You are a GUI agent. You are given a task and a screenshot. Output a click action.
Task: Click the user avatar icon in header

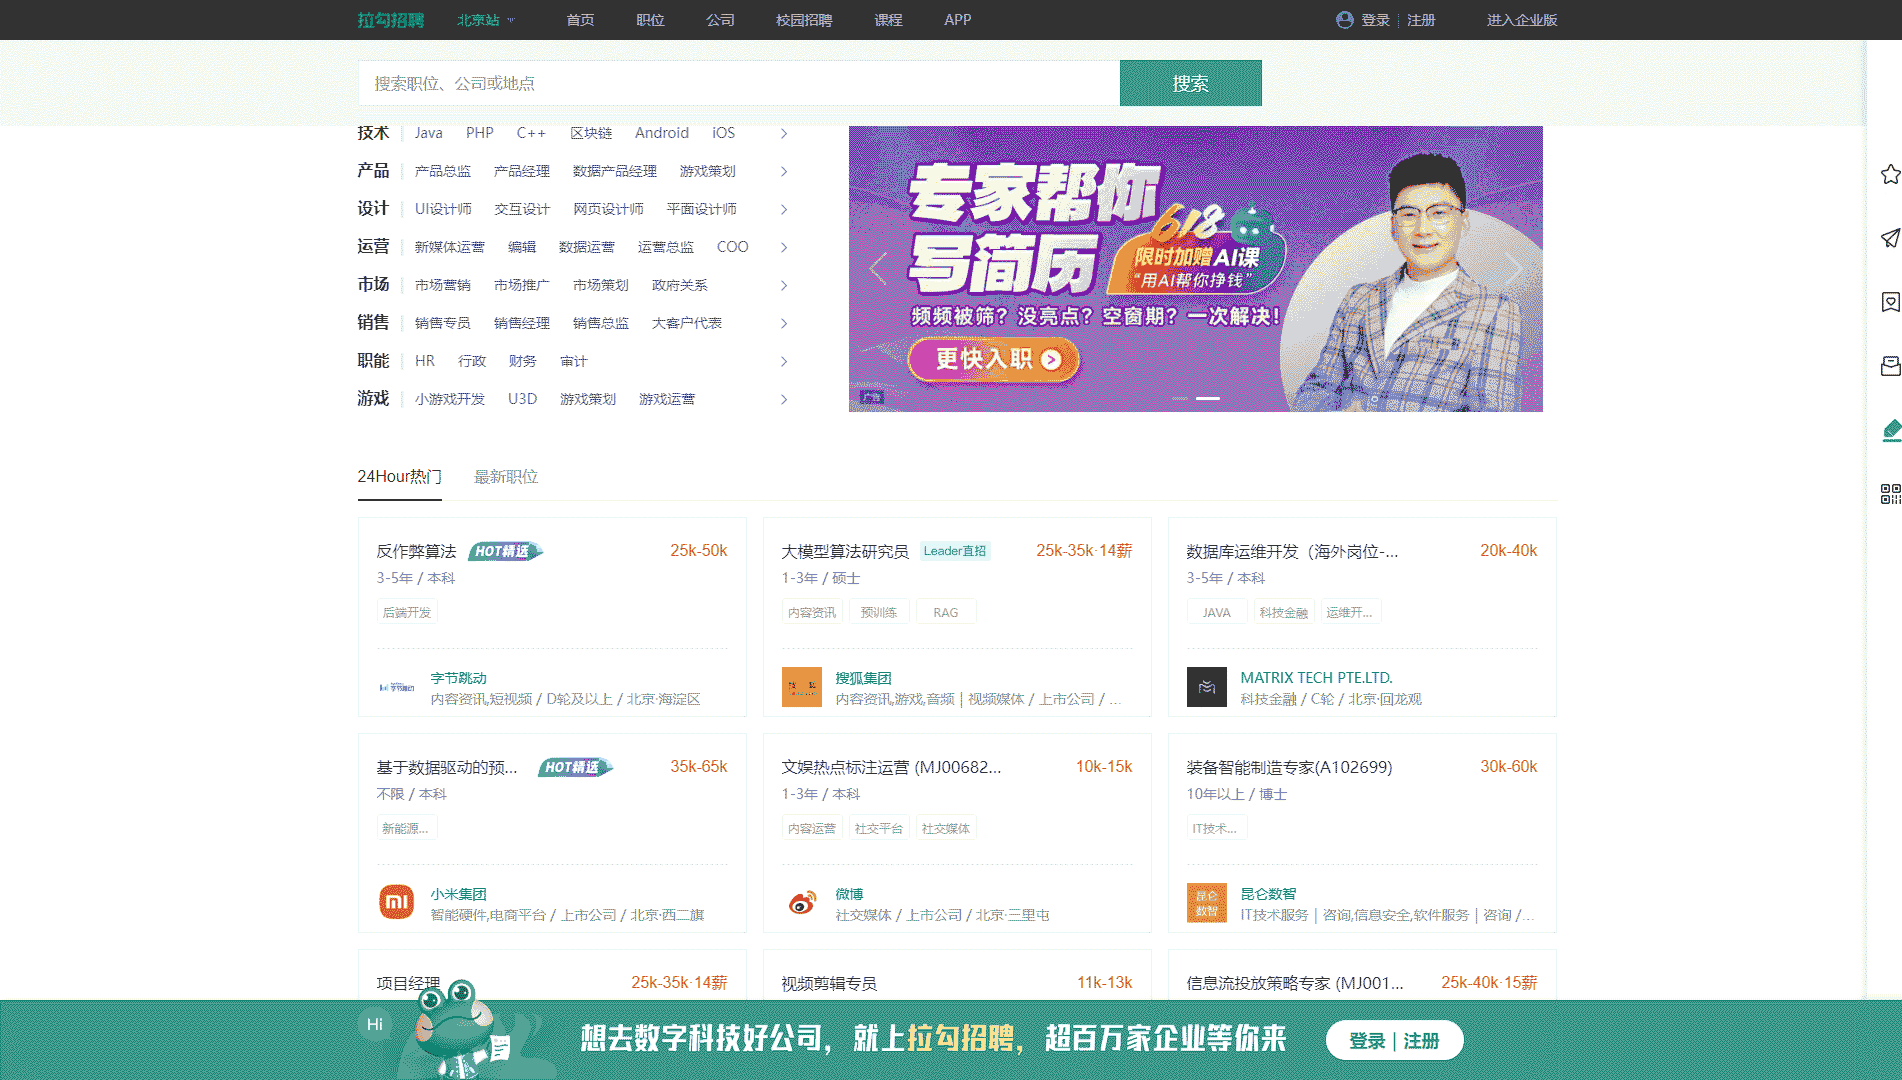1345,20
